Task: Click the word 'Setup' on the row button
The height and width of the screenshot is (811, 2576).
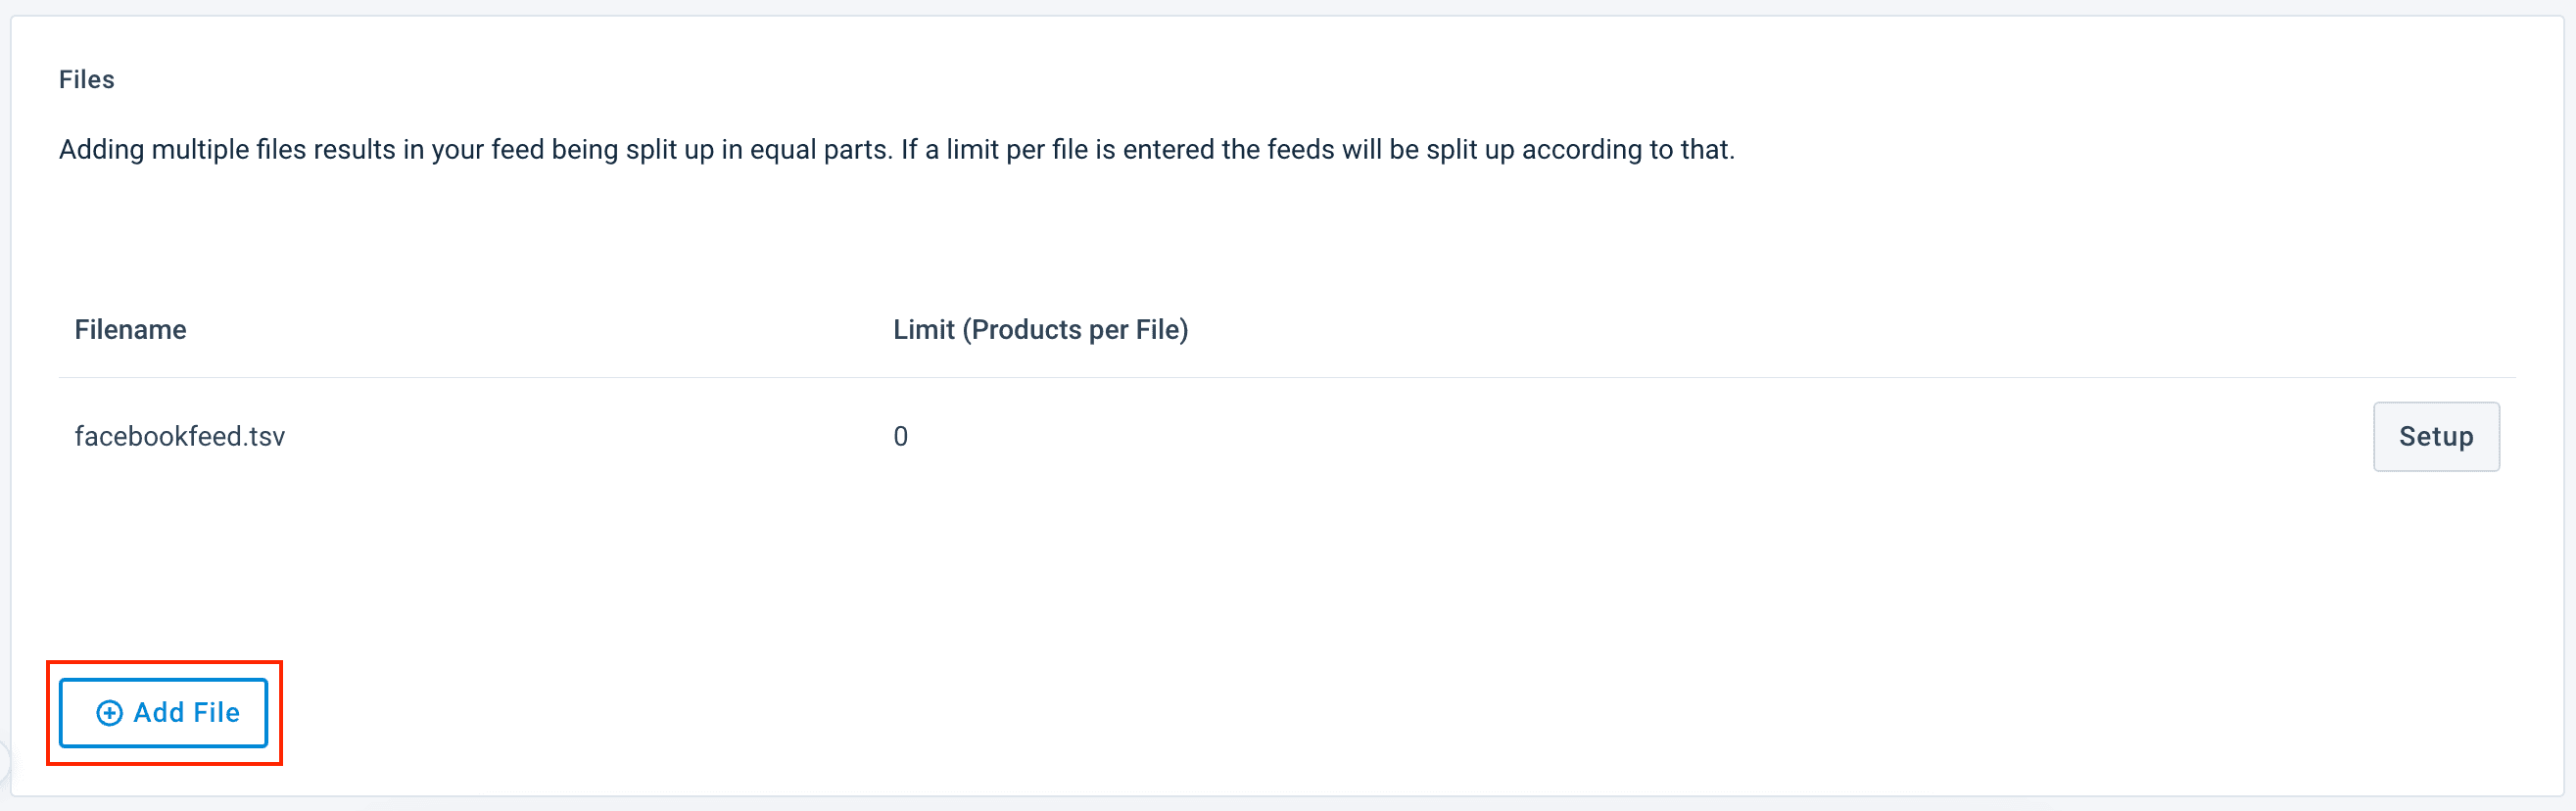Action: (x=2435, y=436)
